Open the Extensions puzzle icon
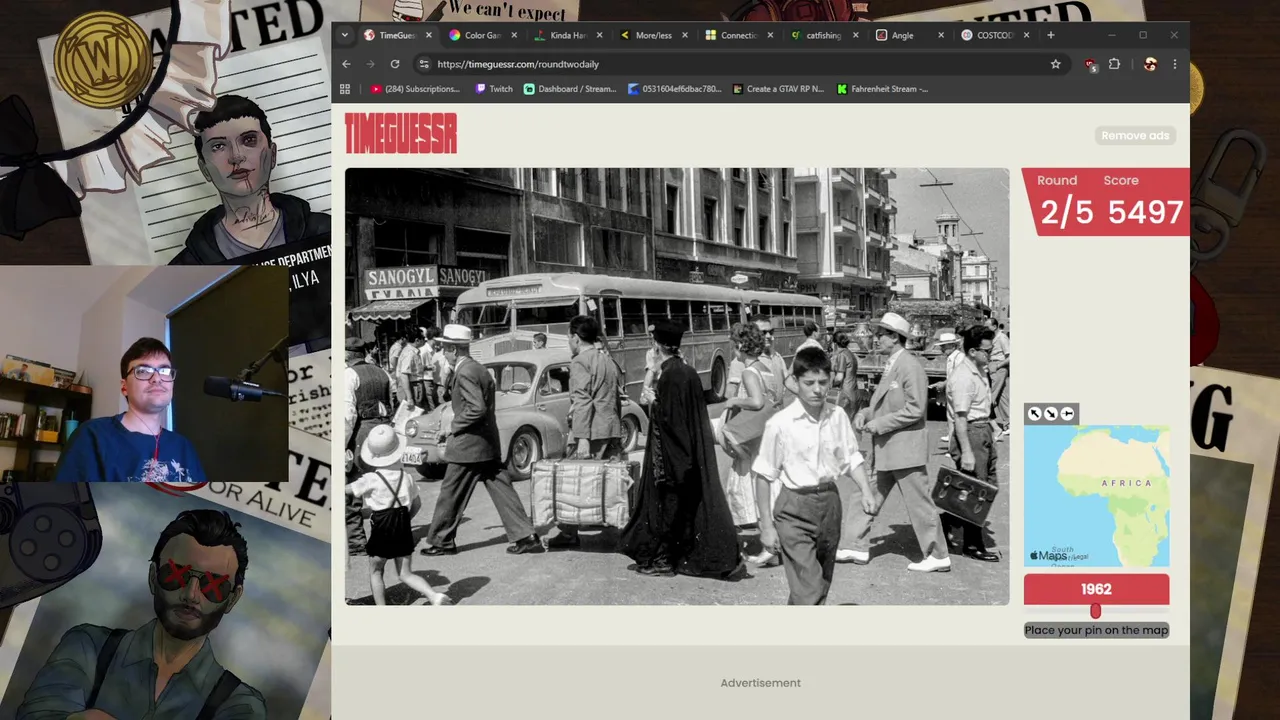This screenshot has height=720, width=1280. (1114, 64)
